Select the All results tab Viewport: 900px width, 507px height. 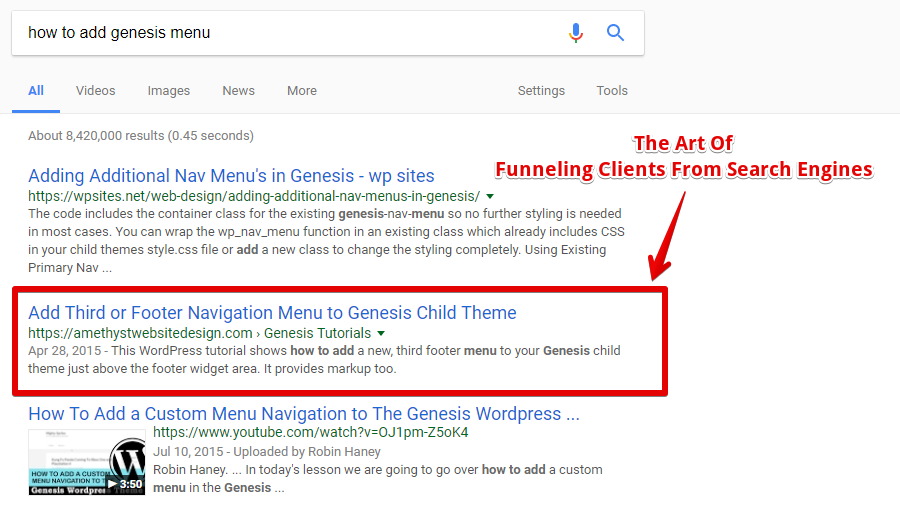pyautogui.click(x=36, y=91)
